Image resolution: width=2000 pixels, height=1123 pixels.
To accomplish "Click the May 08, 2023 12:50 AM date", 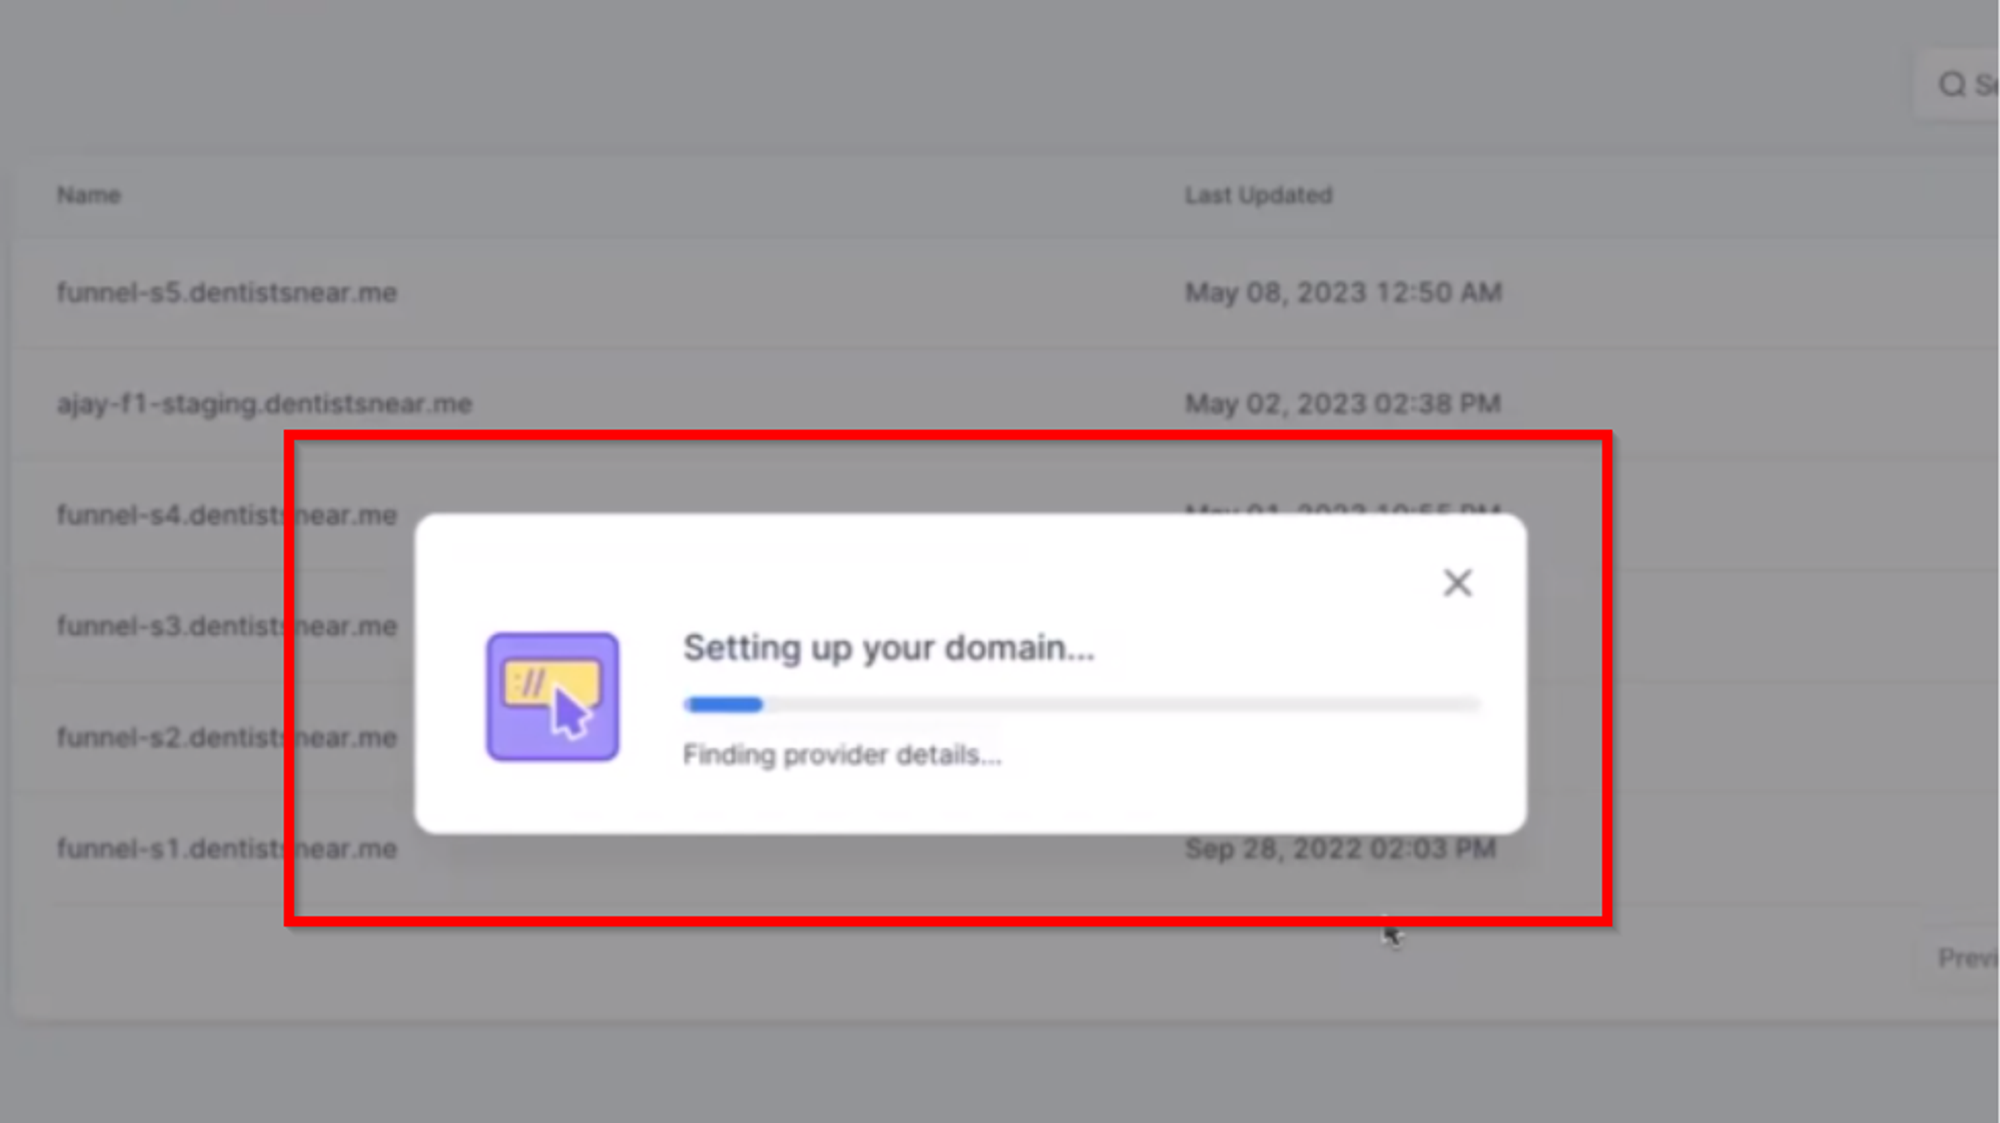I will pyautogui.click(x=1344, y=292).
